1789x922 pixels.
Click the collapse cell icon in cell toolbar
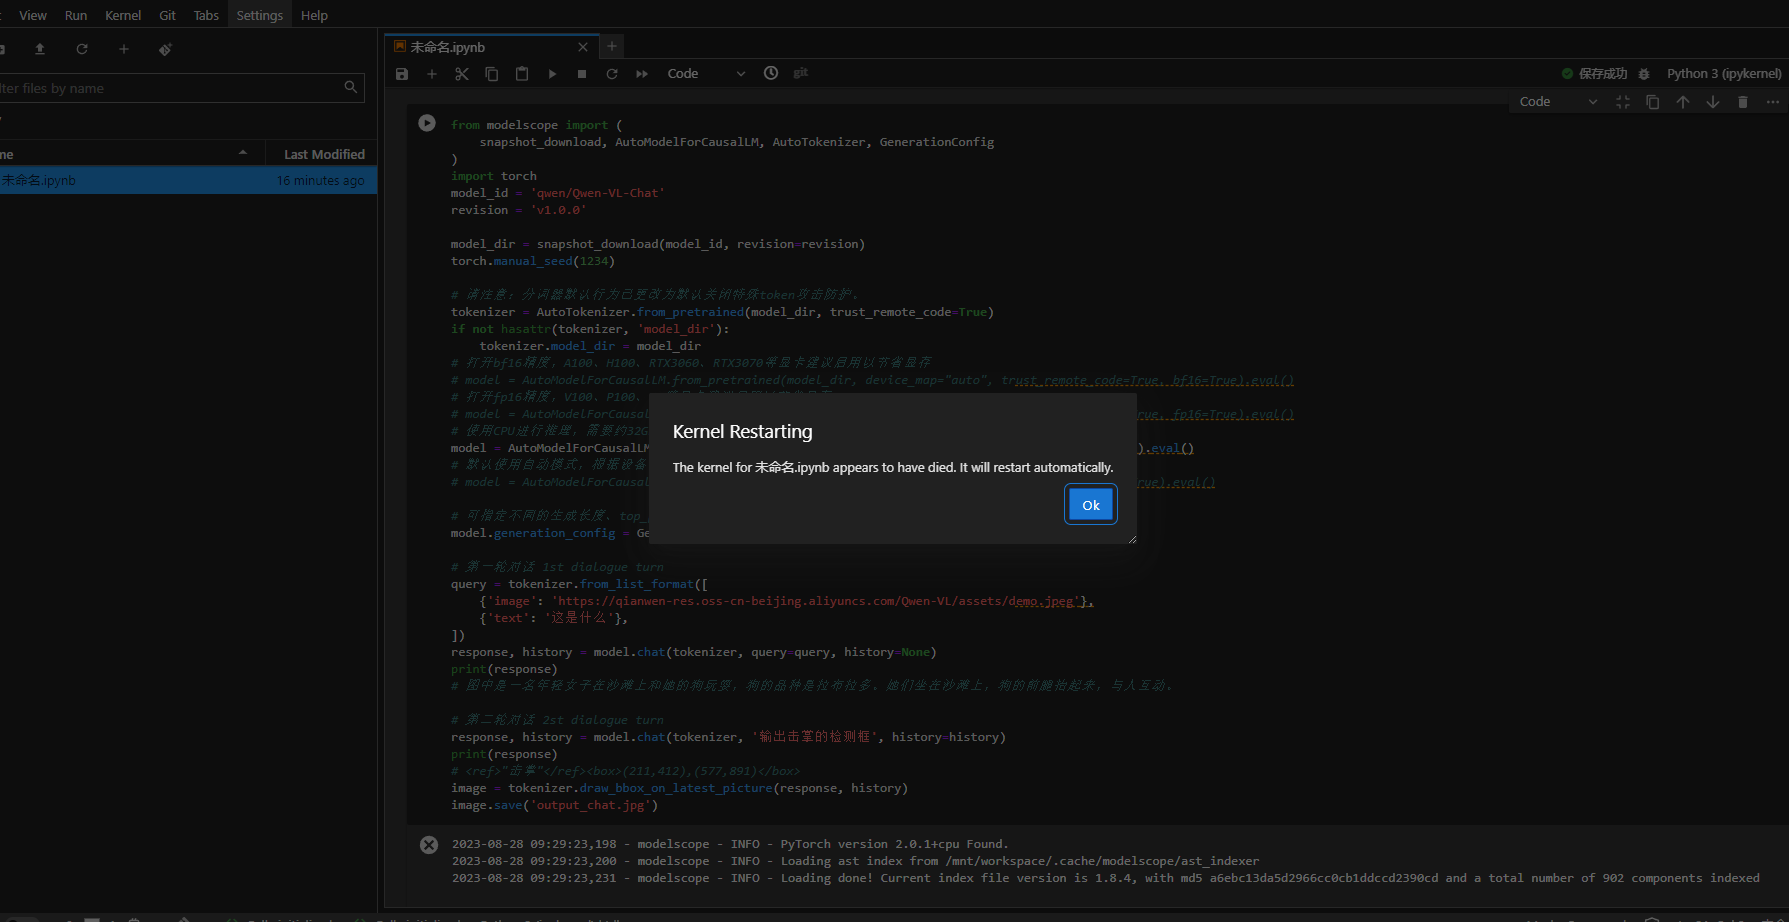click(1623, 102)
